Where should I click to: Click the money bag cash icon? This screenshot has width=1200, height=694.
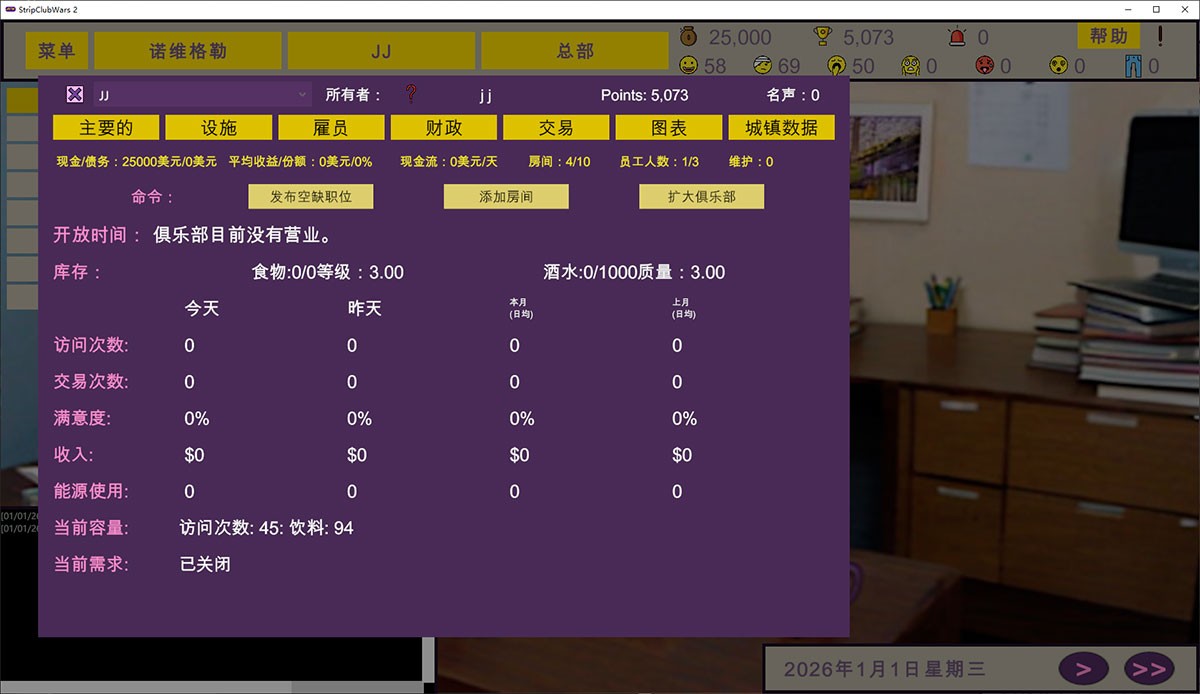coord(689,37)
